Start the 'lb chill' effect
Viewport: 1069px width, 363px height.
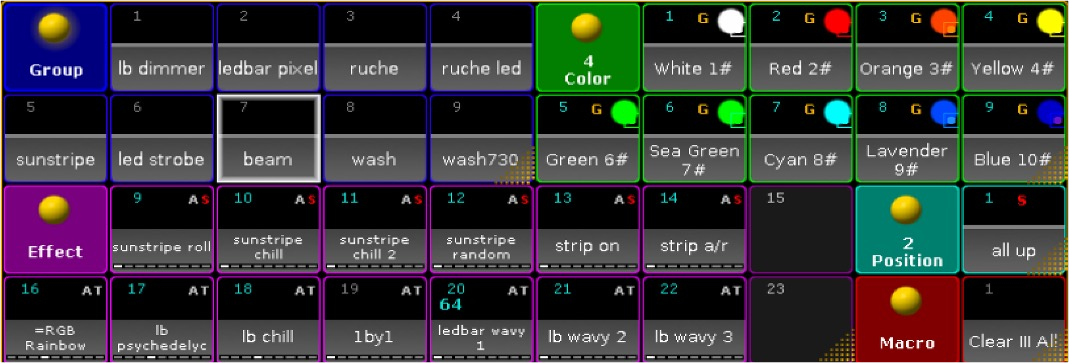(268, 319)
